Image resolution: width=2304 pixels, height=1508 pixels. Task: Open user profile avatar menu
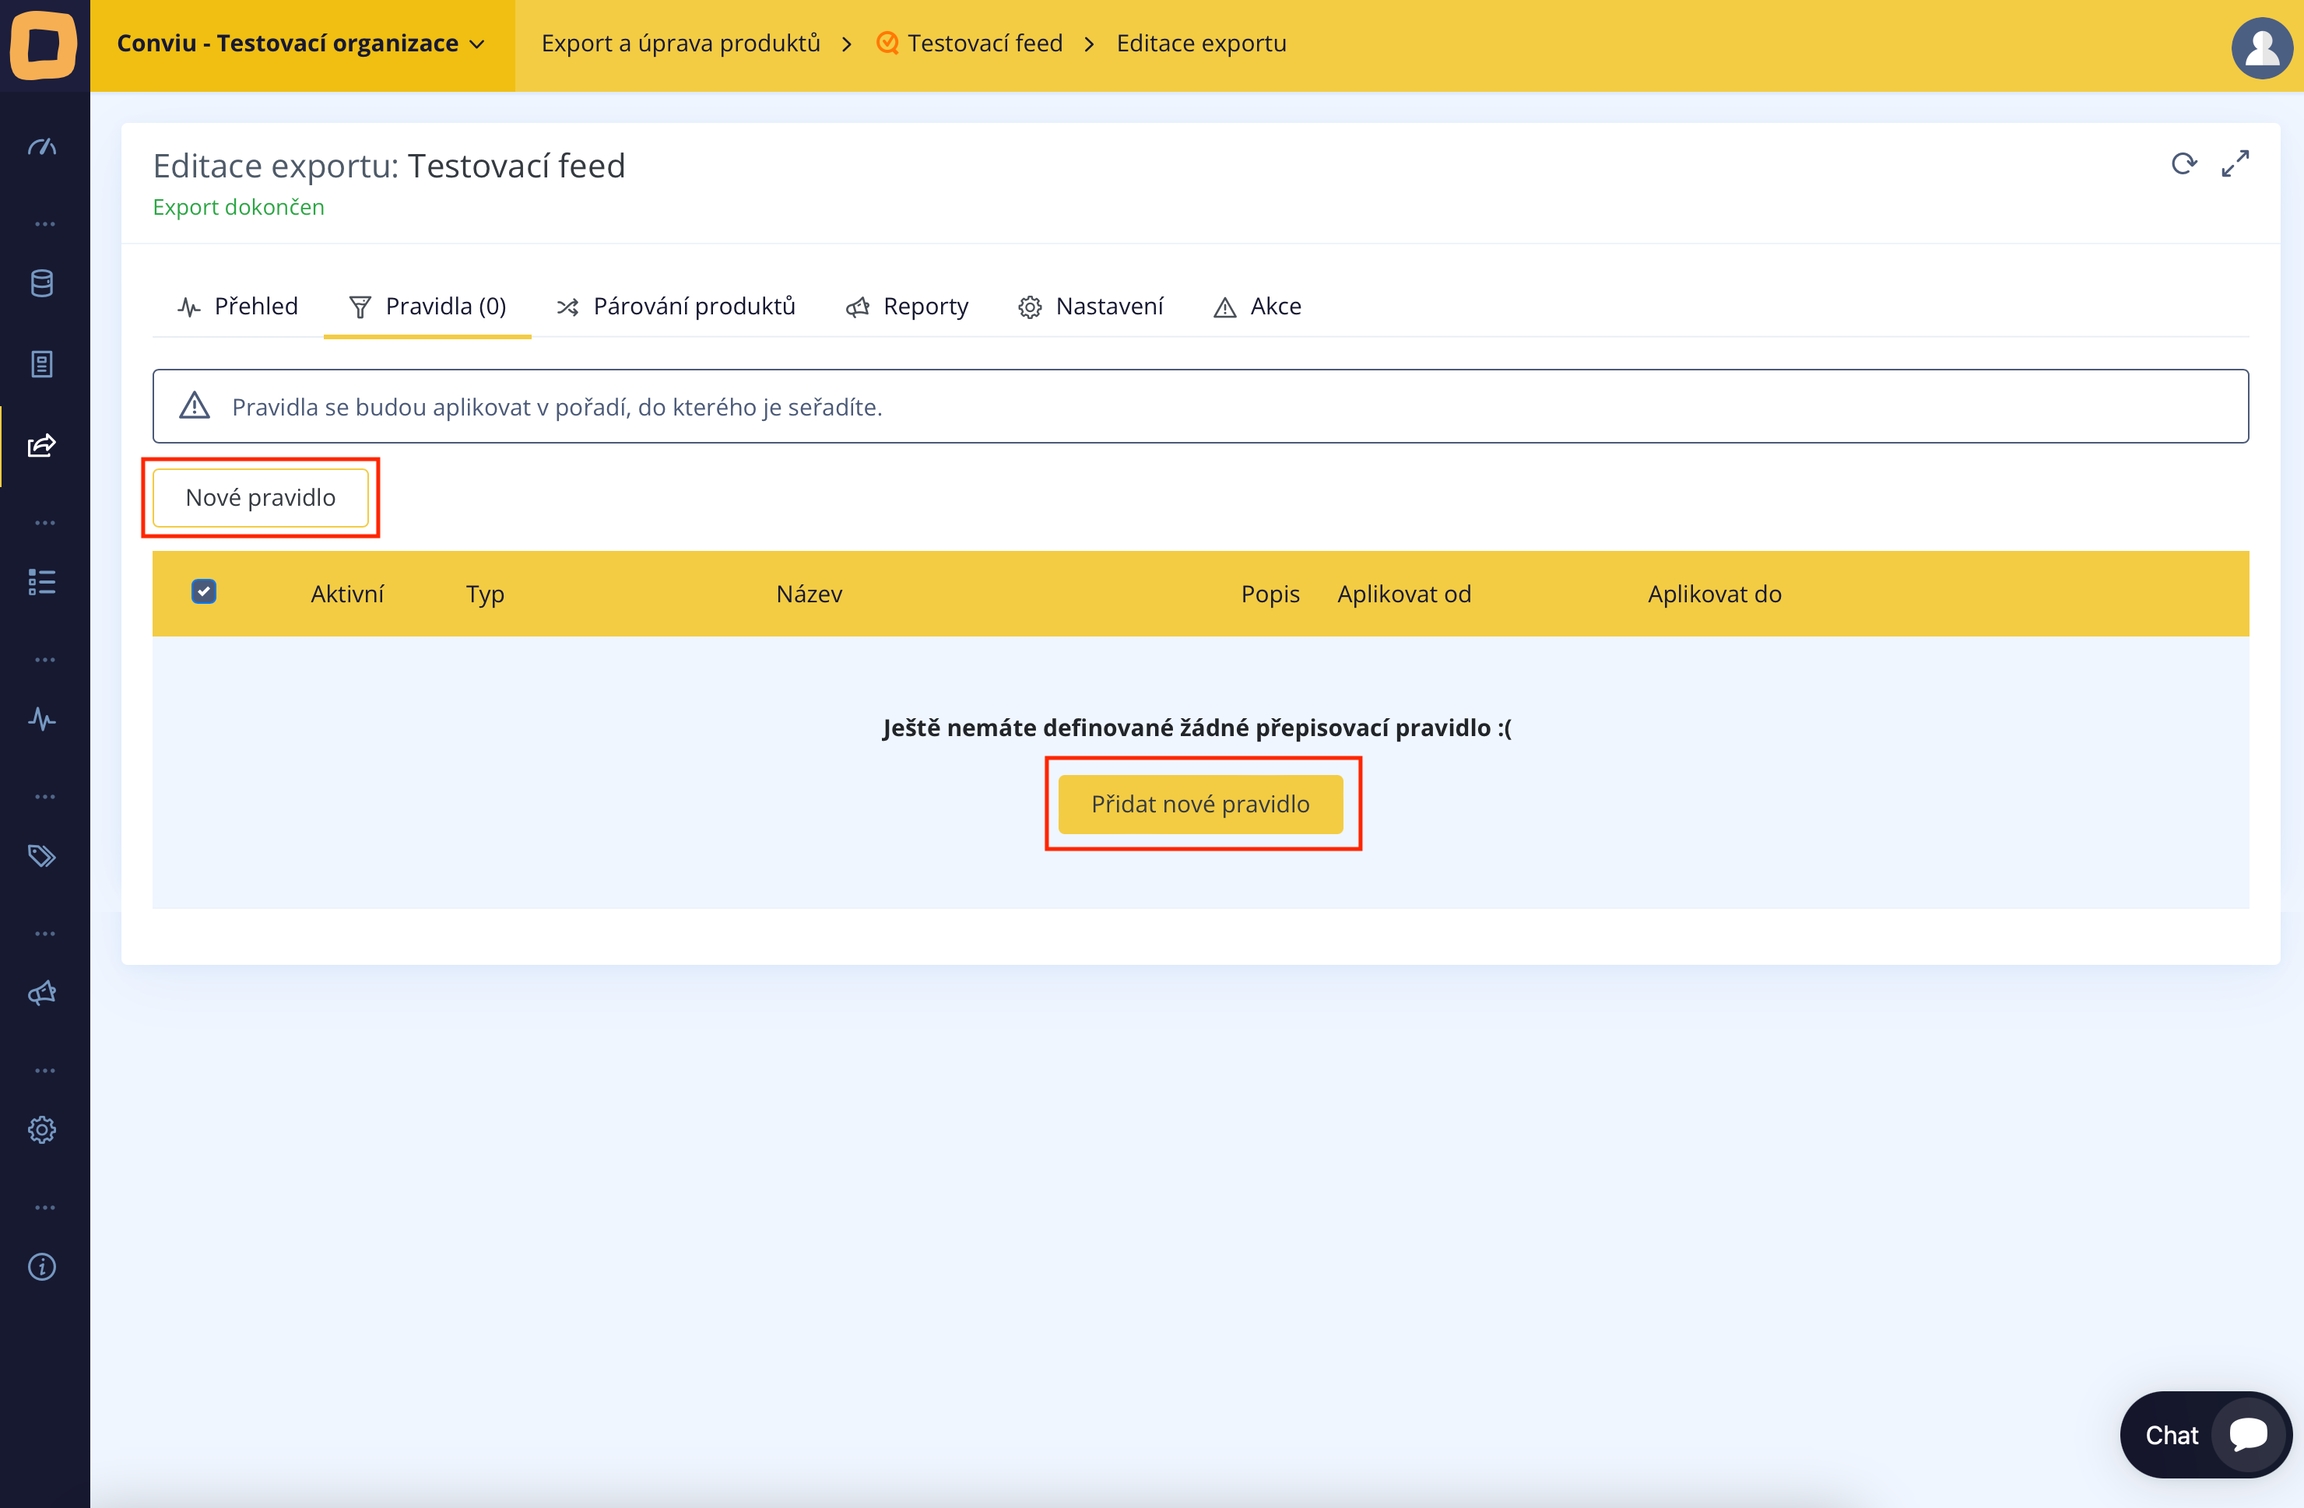pos(2261,47)
